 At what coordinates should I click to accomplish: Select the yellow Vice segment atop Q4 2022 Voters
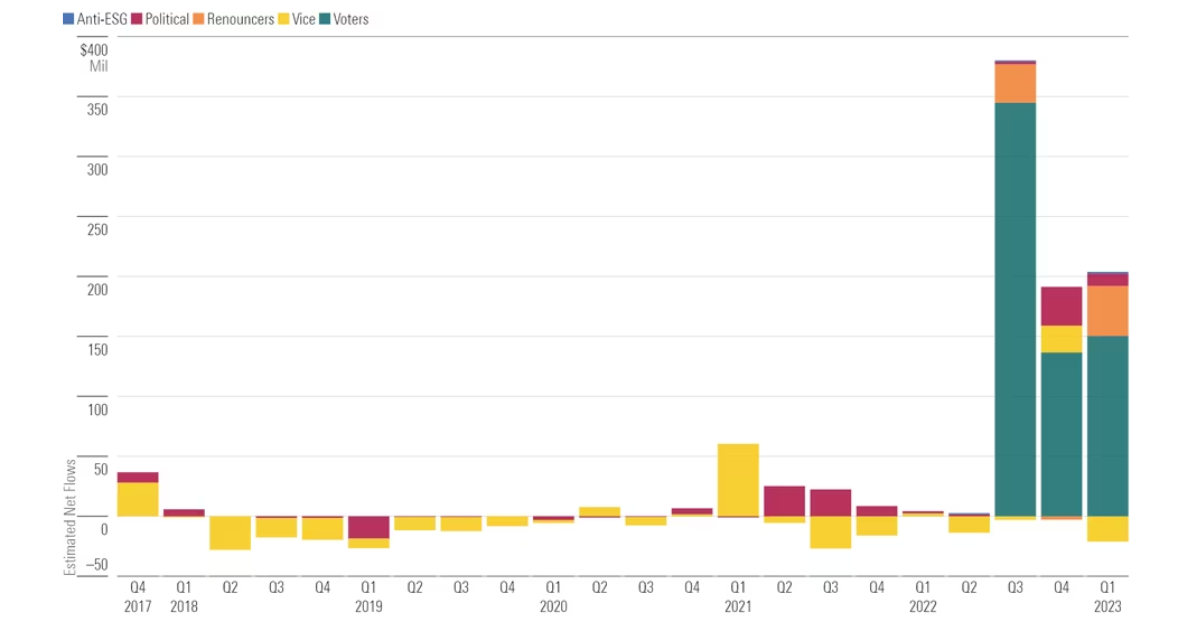1061,339
